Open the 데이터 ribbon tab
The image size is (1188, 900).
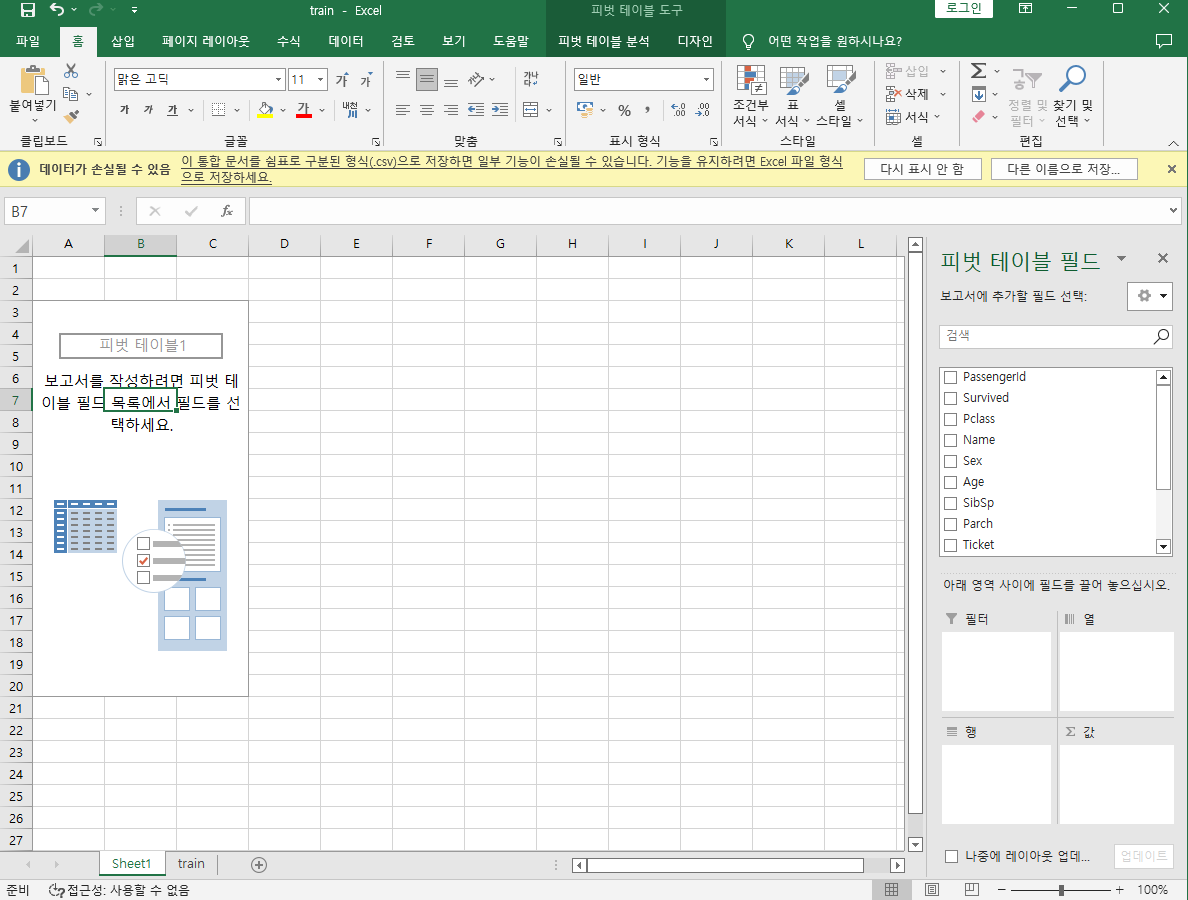pos(345,41)
